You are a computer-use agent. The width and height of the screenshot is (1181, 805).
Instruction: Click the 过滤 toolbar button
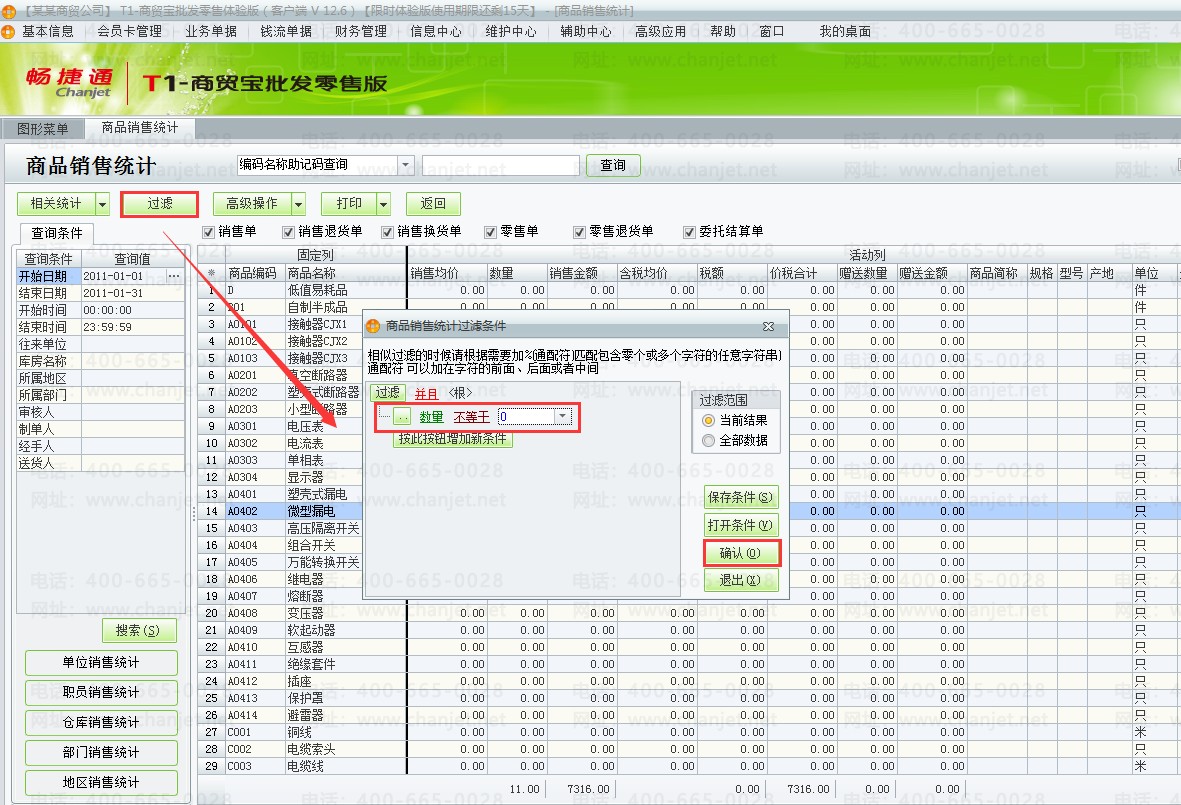[160, 204]
